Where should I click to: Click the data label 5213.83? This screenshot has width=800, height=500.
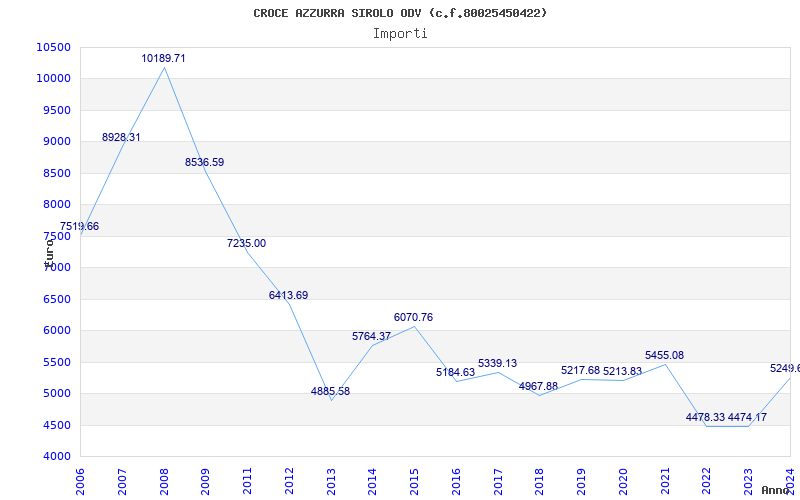coord(622,371)
